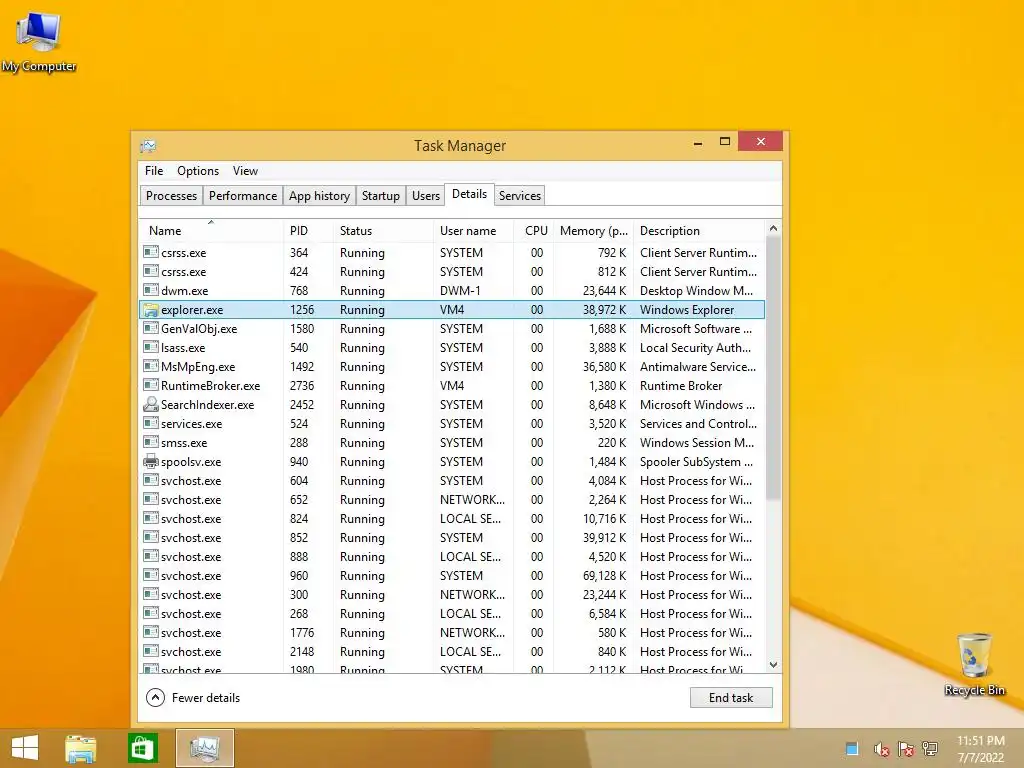Switch to the Performance tab
This screenshot has width=1024, height=768.
tap(243, 196)
